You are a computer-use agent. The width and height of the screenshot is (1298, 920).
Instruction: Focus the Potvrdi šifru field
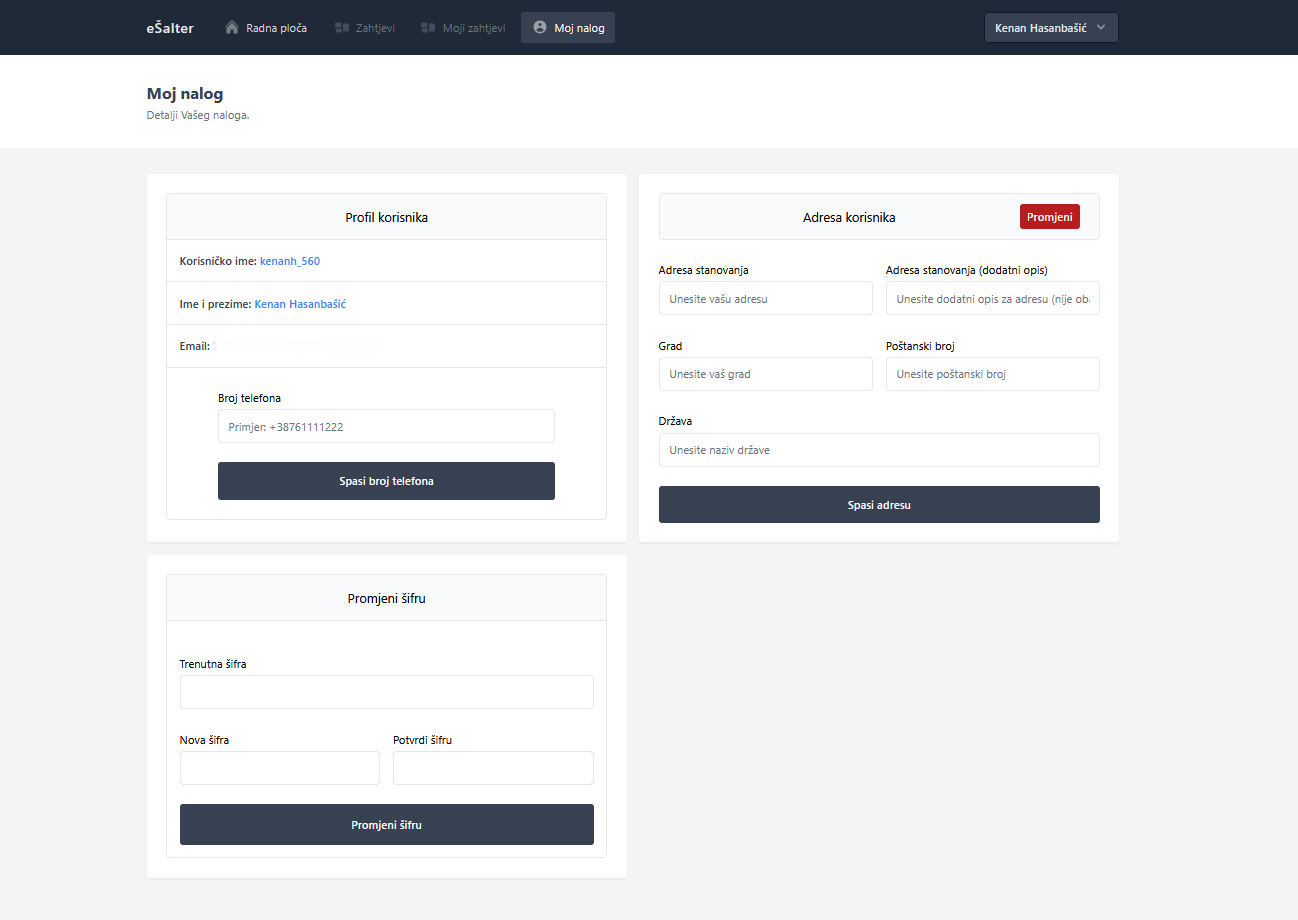pos(493,768)
